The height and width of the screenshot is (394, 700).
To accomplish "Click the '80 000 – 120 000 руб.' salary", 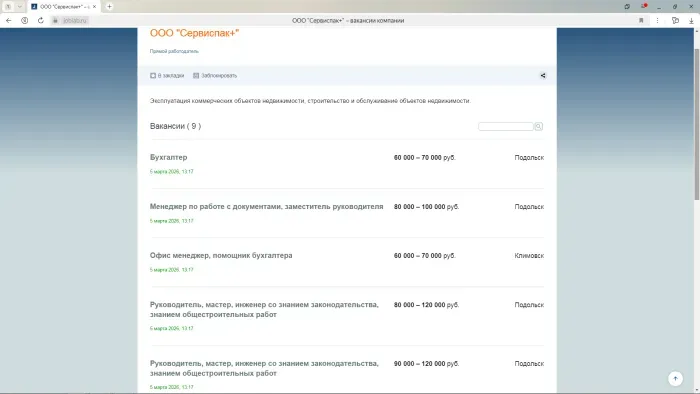I will click(x=426, y=305).
